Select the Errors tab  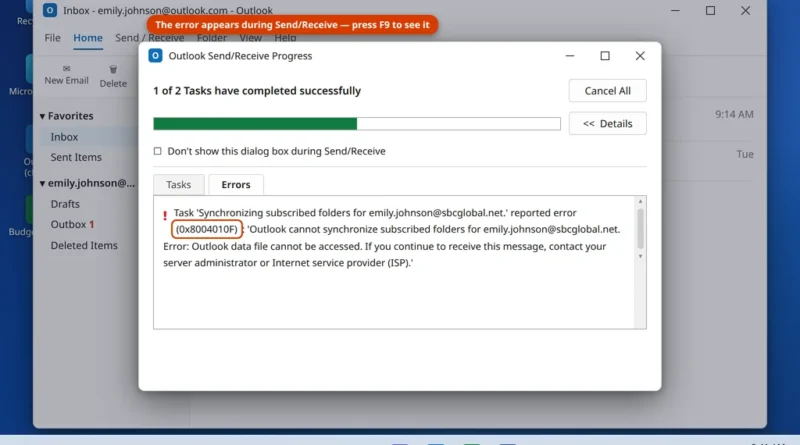coord(236,185)
